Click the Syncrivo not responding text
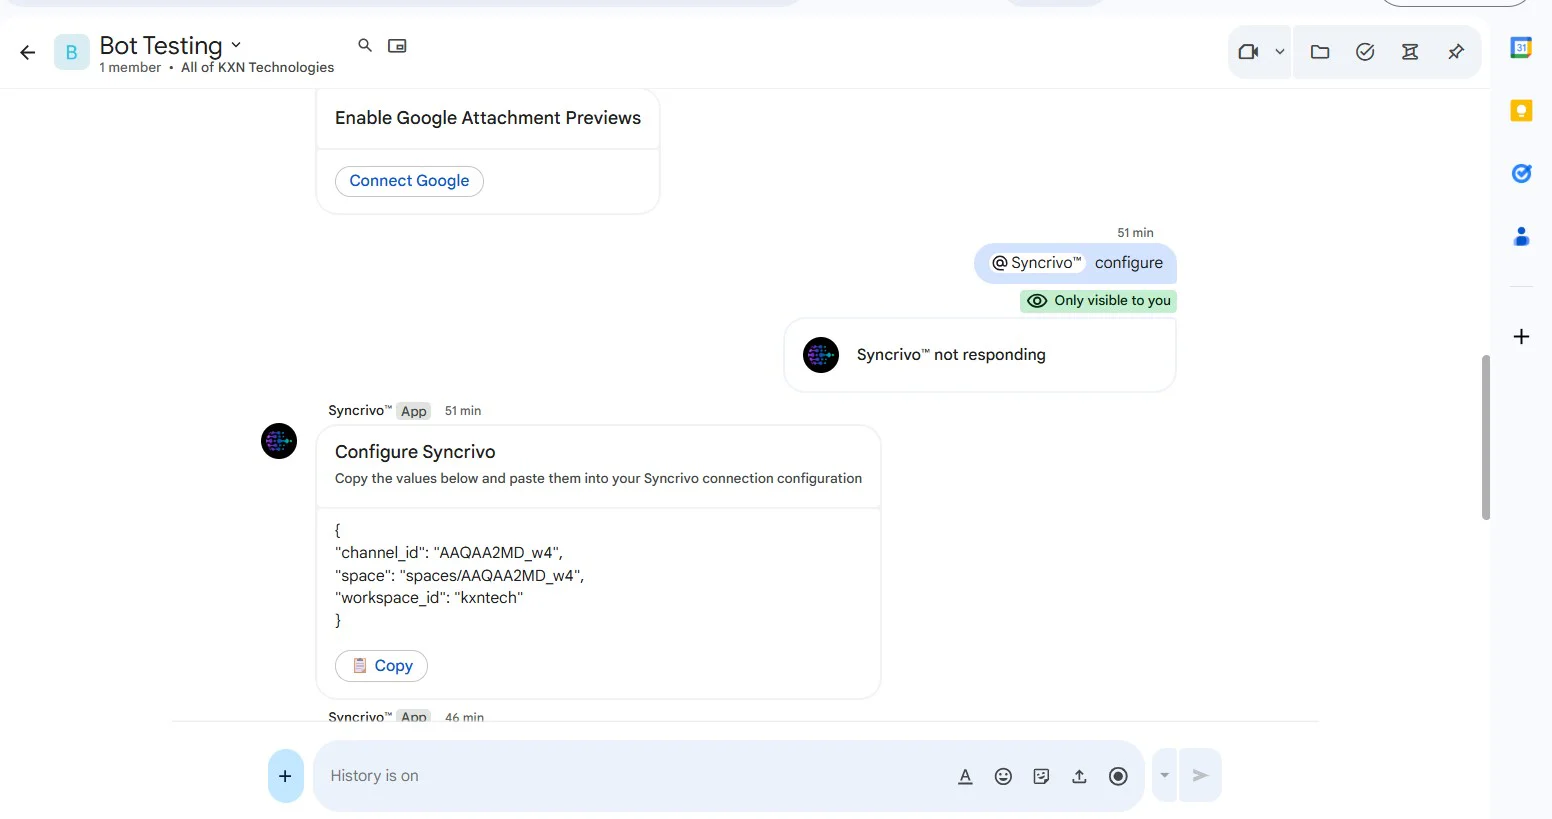Viewport: 1552px width, 819px height. 951,355
